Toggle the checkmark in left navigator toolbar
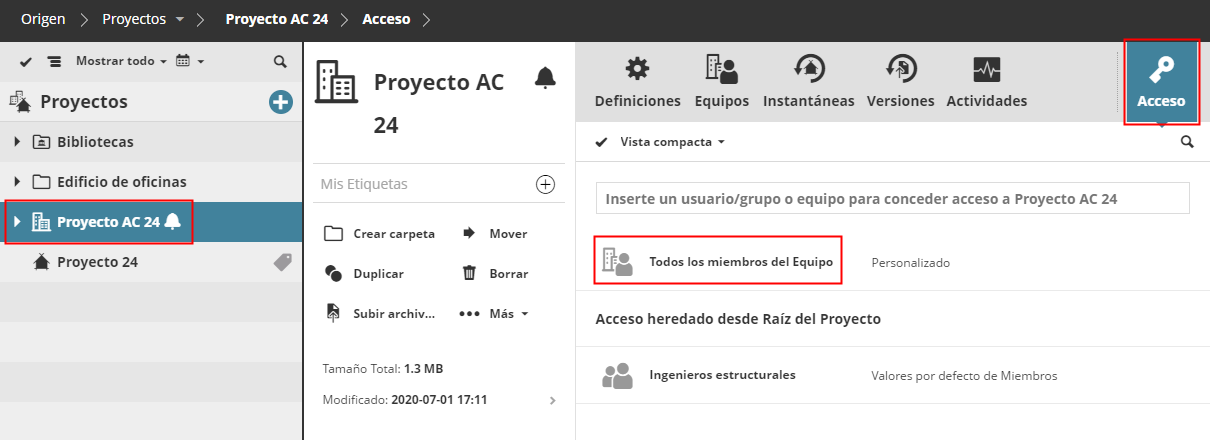1210x440 pixels. click(26, 61)
